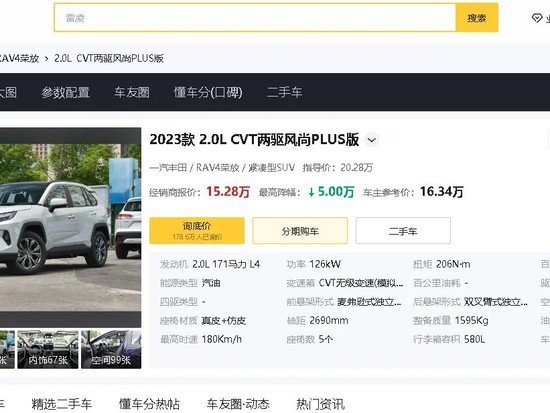Open the 二手车 tab in the dark navigation bar
This screenshot has width=550, height=413.
284,92
